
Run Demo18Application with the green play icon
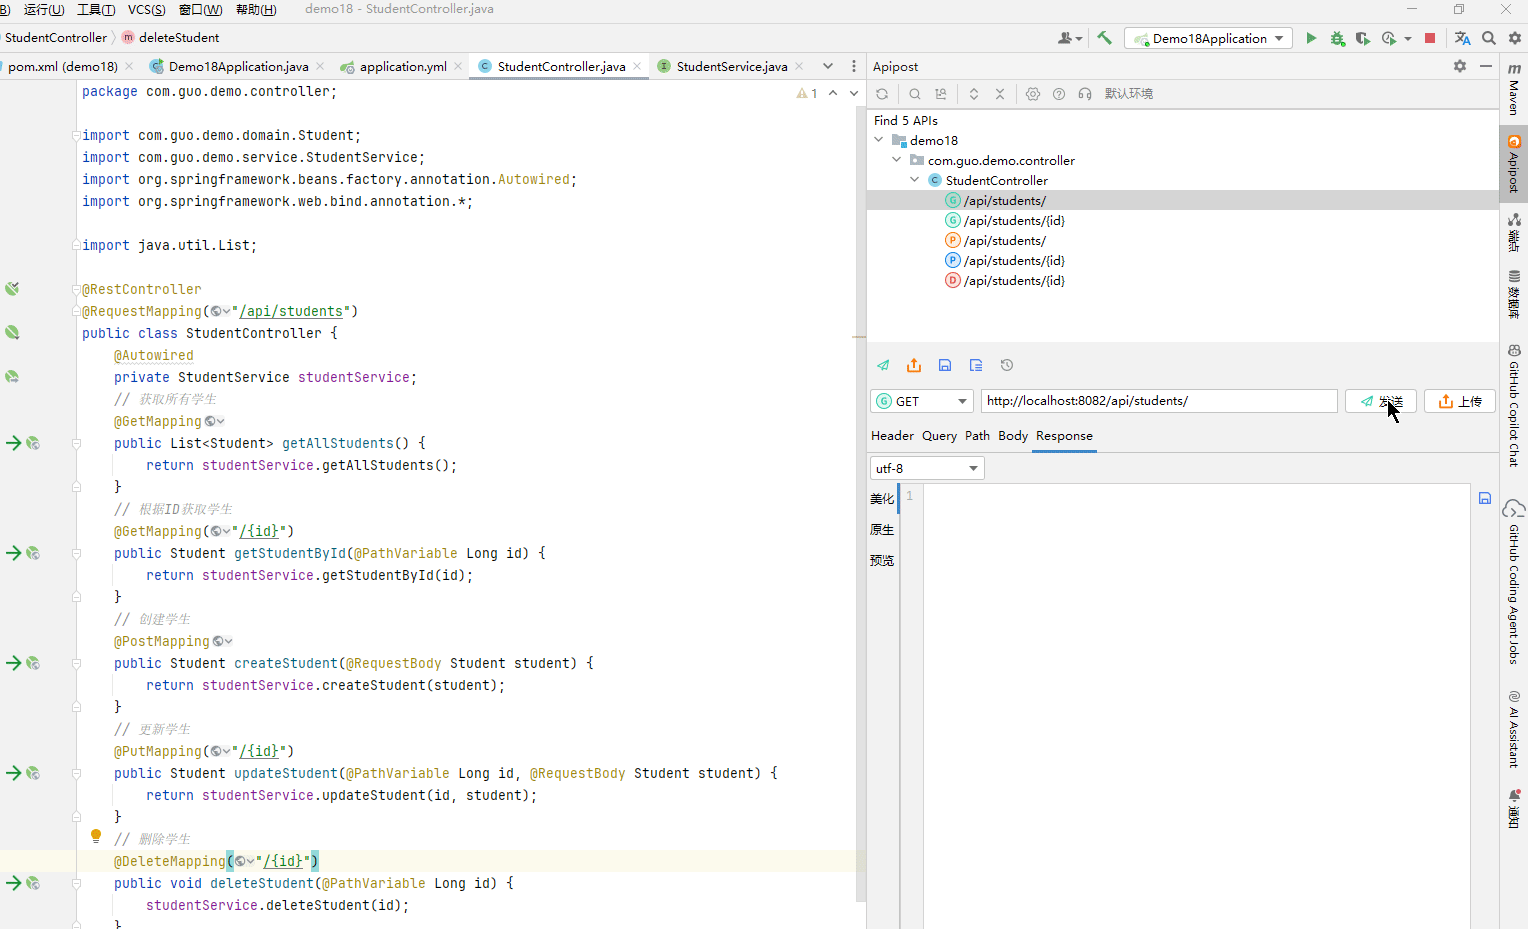pyautogui.click(x=1311, y=38)
